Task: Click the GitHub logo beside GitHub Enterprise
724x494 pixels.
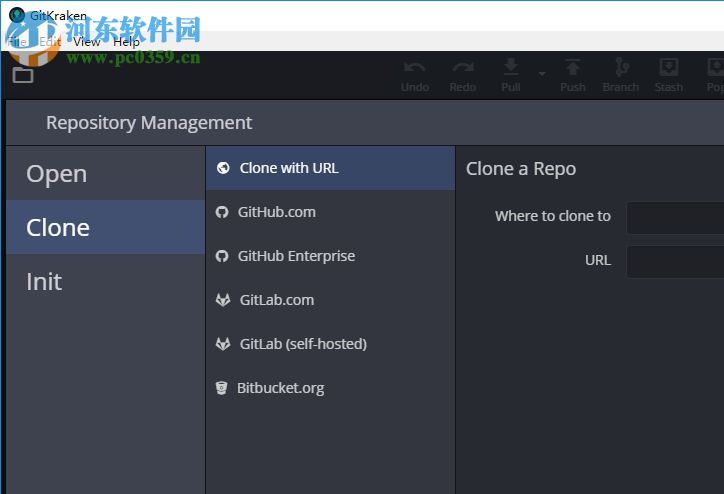Action: [x=222, y=256]
